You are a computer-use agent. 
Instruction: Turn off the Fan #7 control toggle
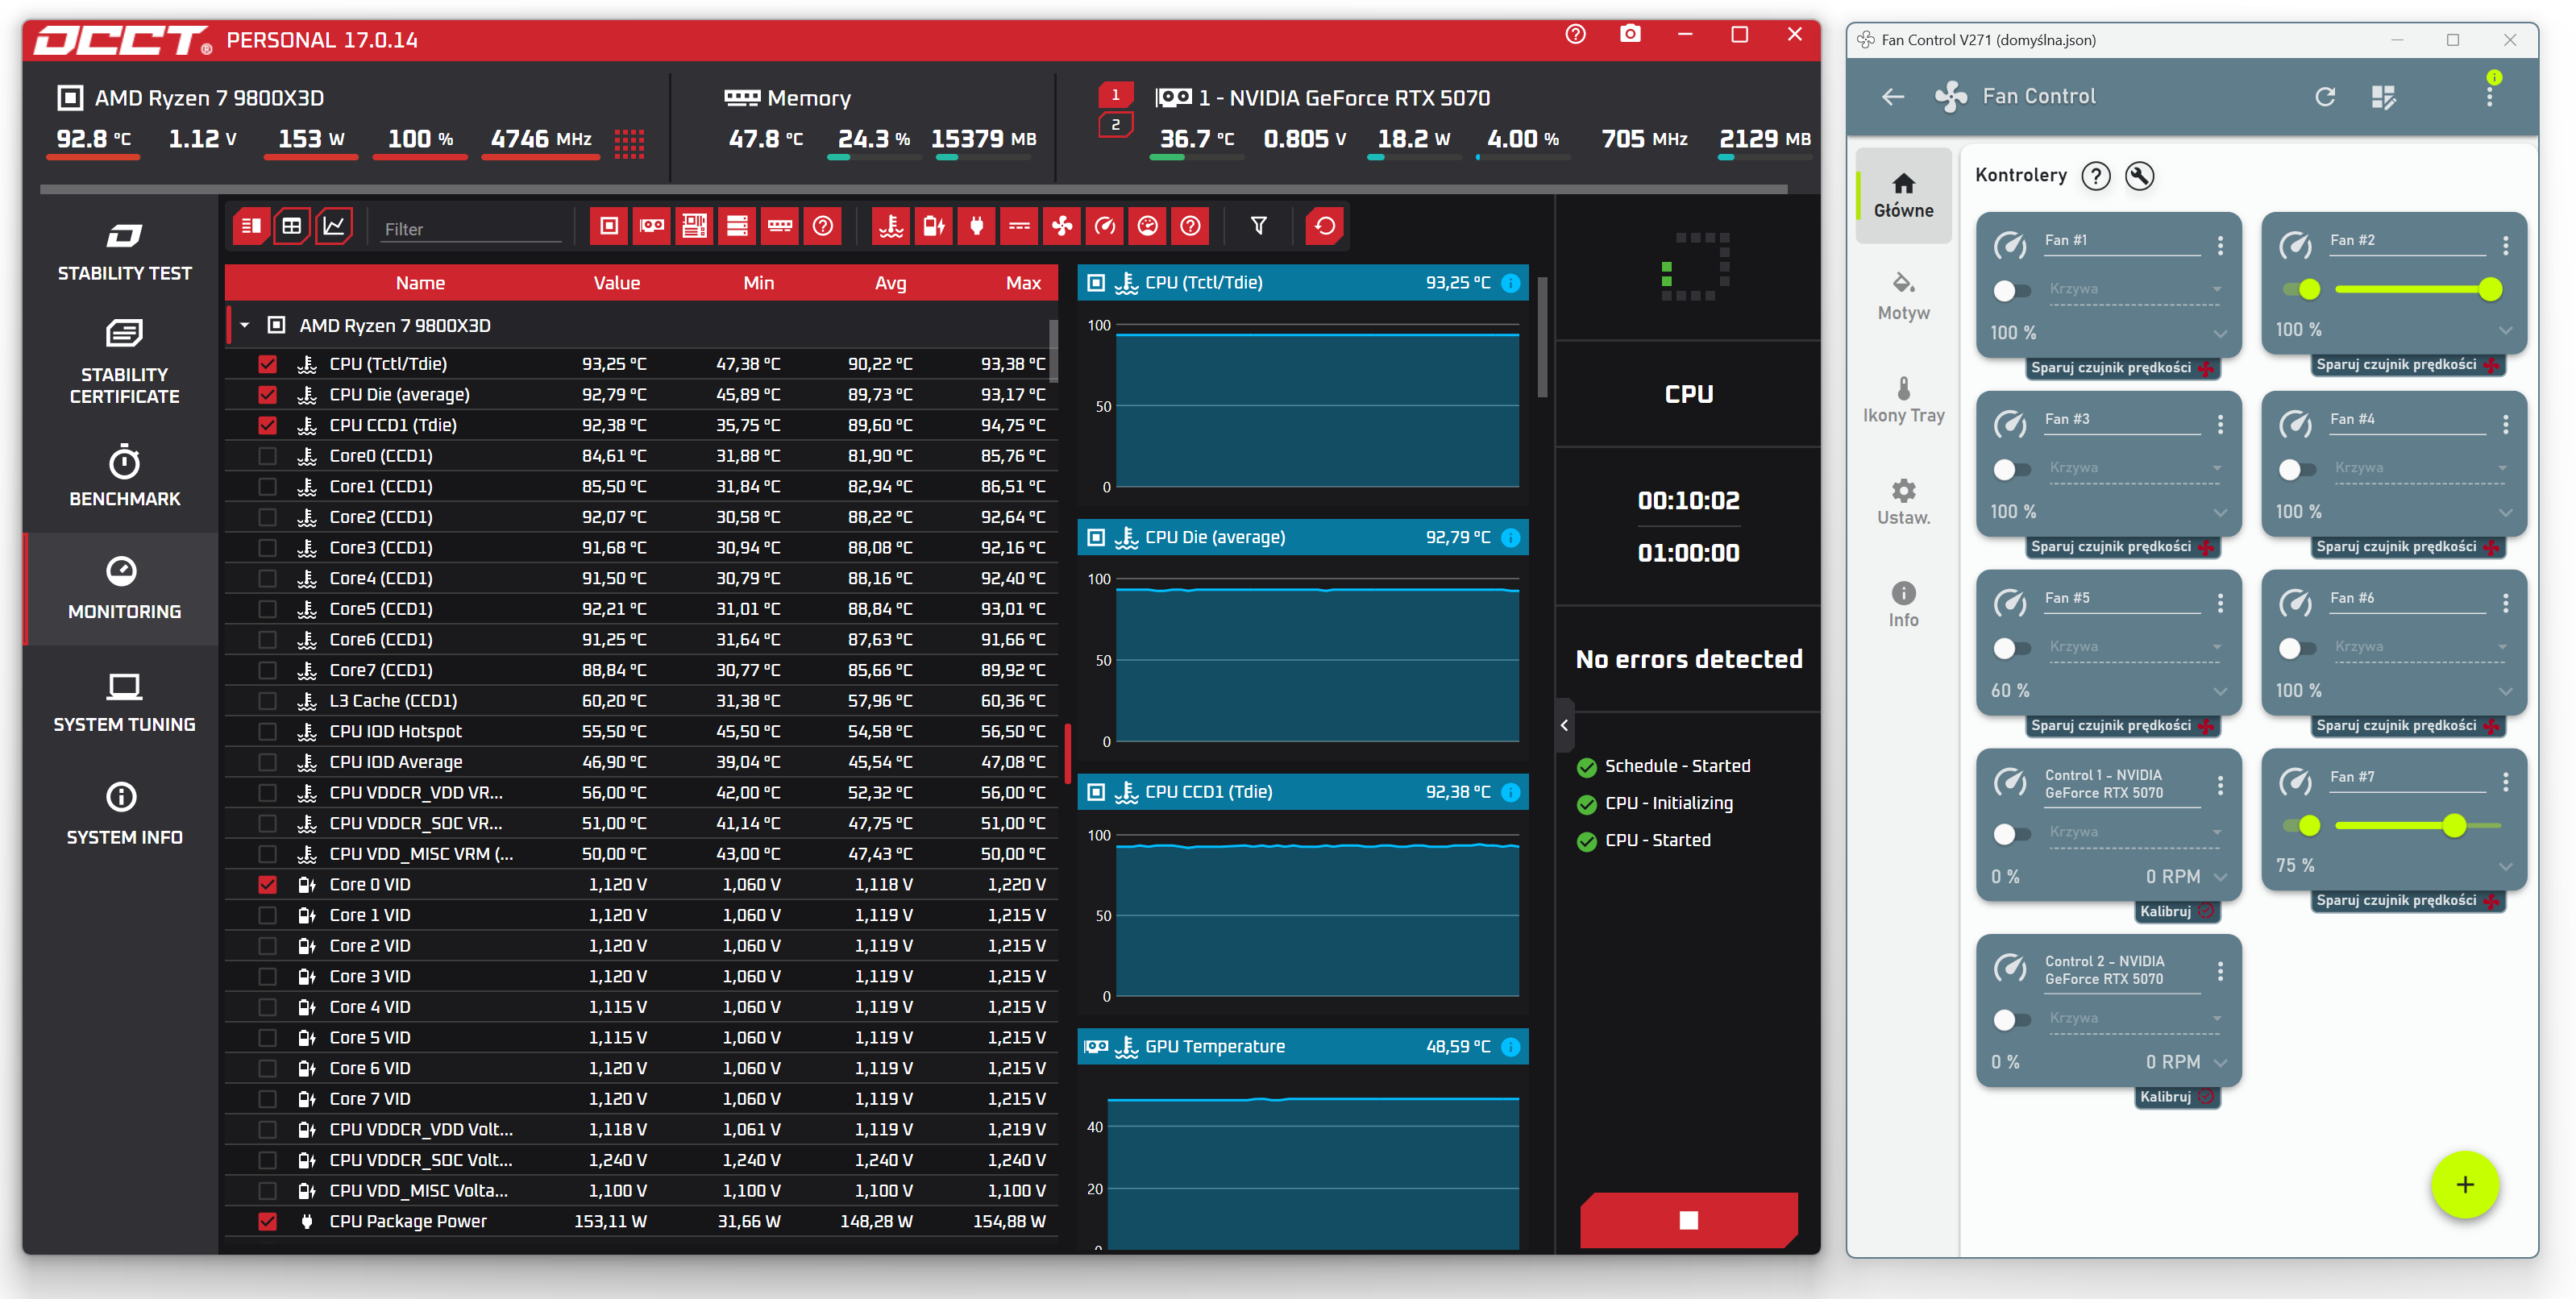point(2302,826)
